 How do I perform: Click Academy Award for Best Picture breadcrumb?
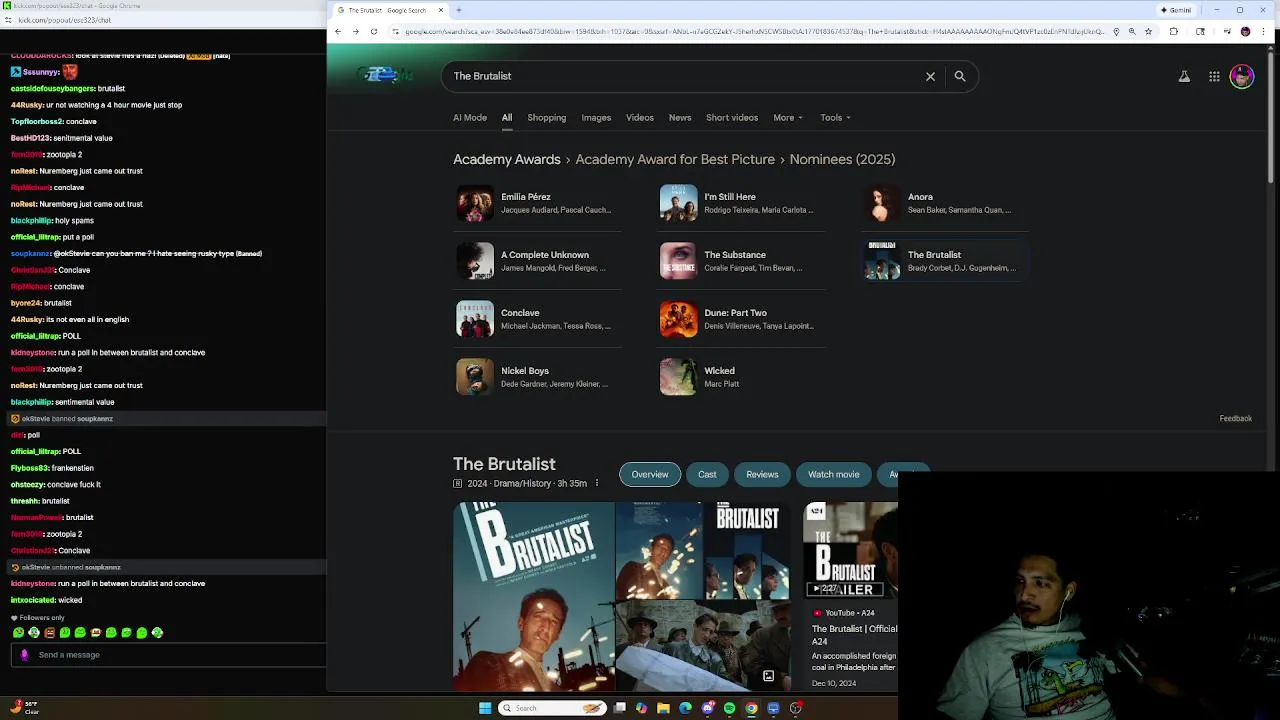675,159
